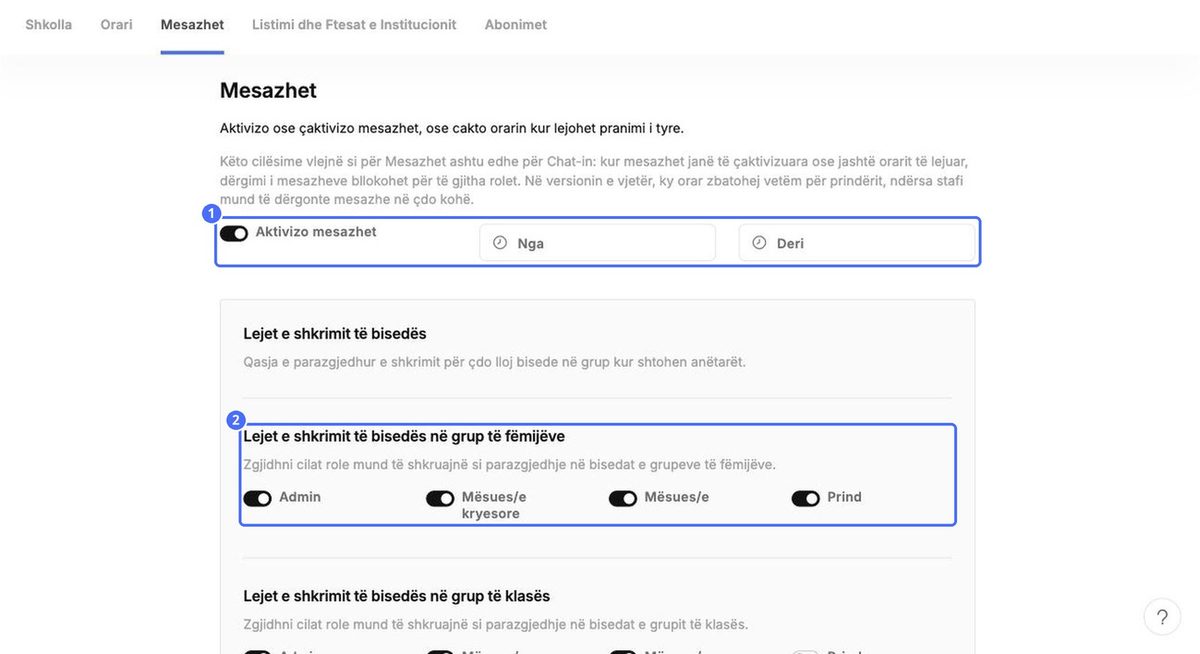Open the help question mark button

(x=1162, y=617)
